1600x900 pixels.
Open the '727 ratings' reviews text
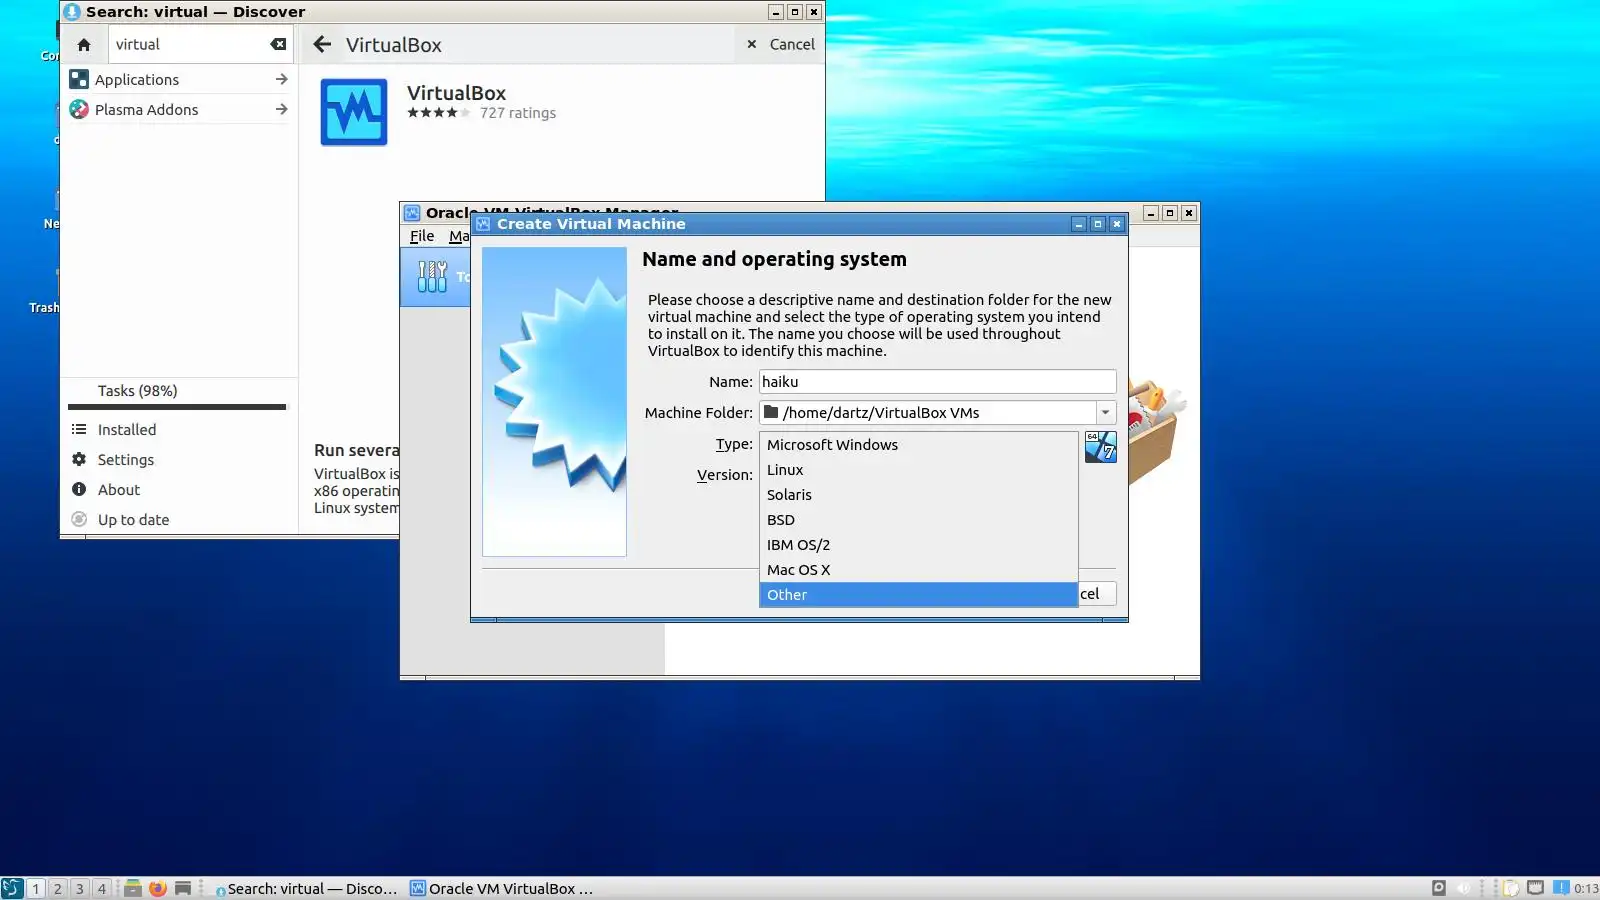[518, 113]
